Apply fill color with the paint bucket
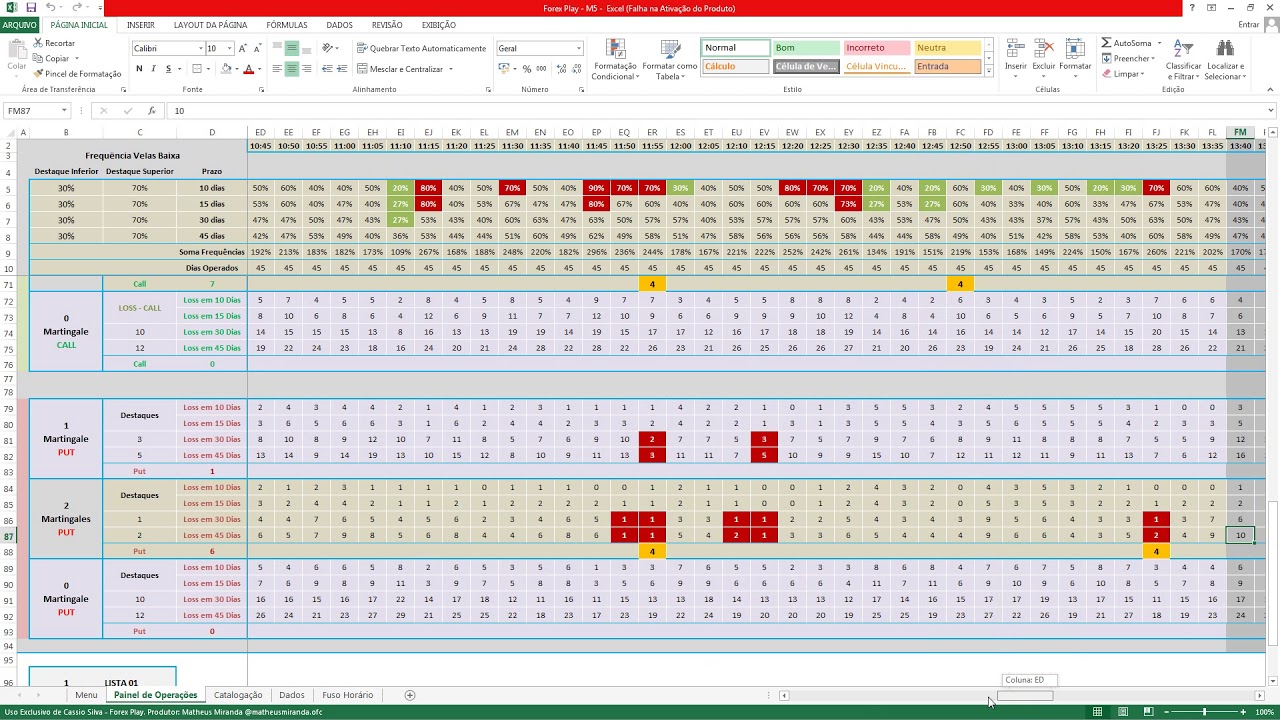Screen dimensions: 1280x720 226,69
